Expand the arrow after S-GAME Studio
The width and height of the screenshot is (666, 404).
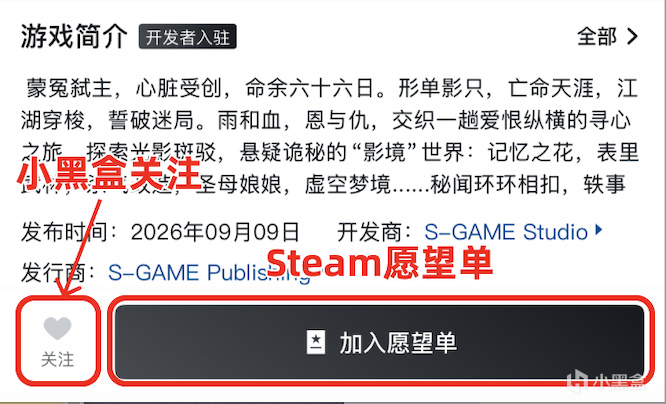(599, 230)
